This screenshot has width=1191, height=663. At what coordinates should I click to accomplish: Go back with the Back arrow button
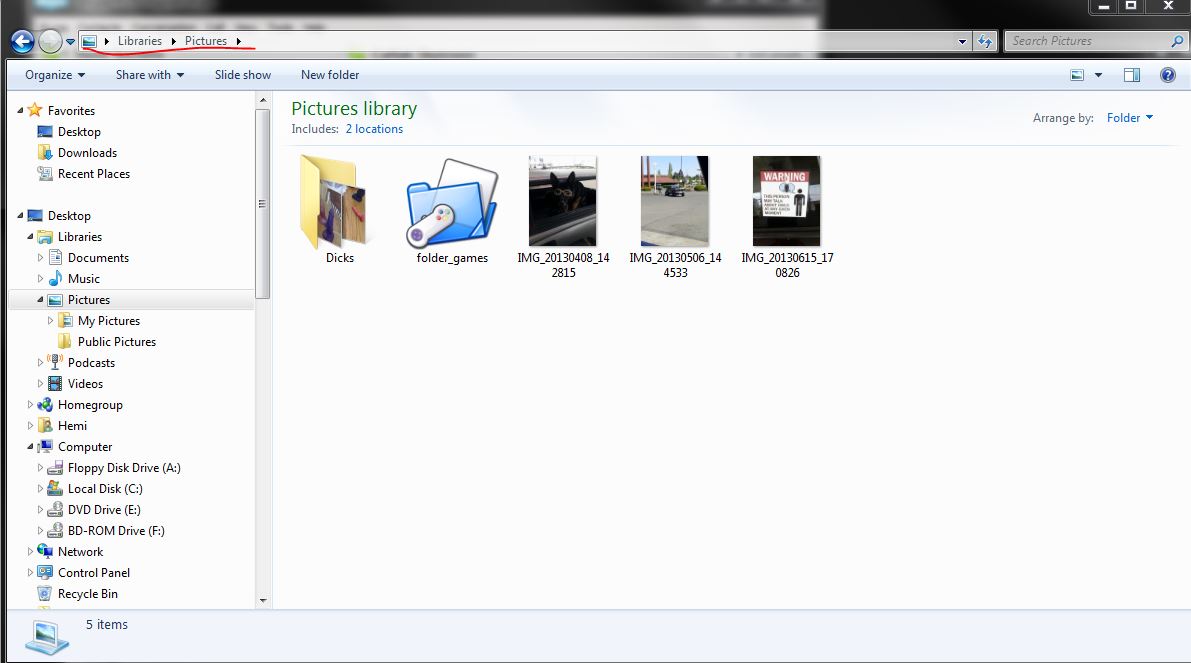coord(23,41)
